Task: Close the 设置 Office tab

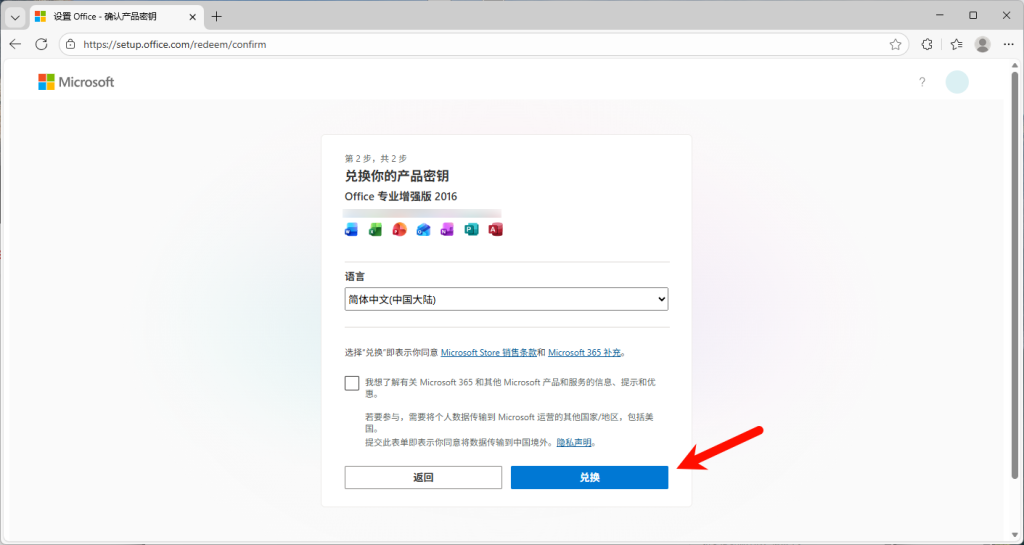Action: (193, 16)
